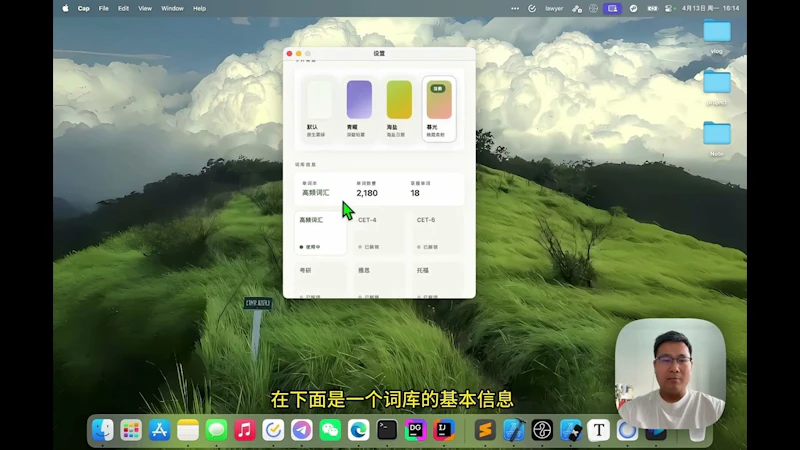Click the battery status icon
The height and width of the screenshot is (450, 800).
pyautogui.click(x=652, y=8)
